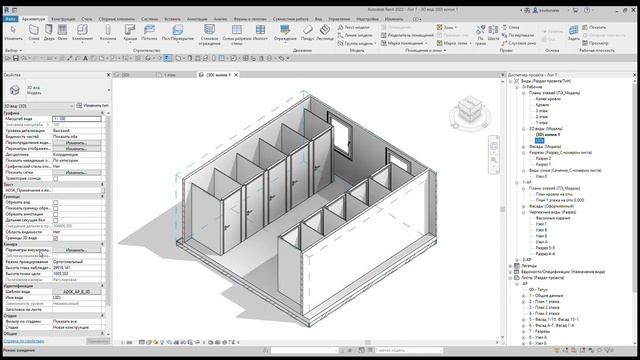Click Изменить button for Параметры визуализации
640x360 pixels.
point(76,250)
